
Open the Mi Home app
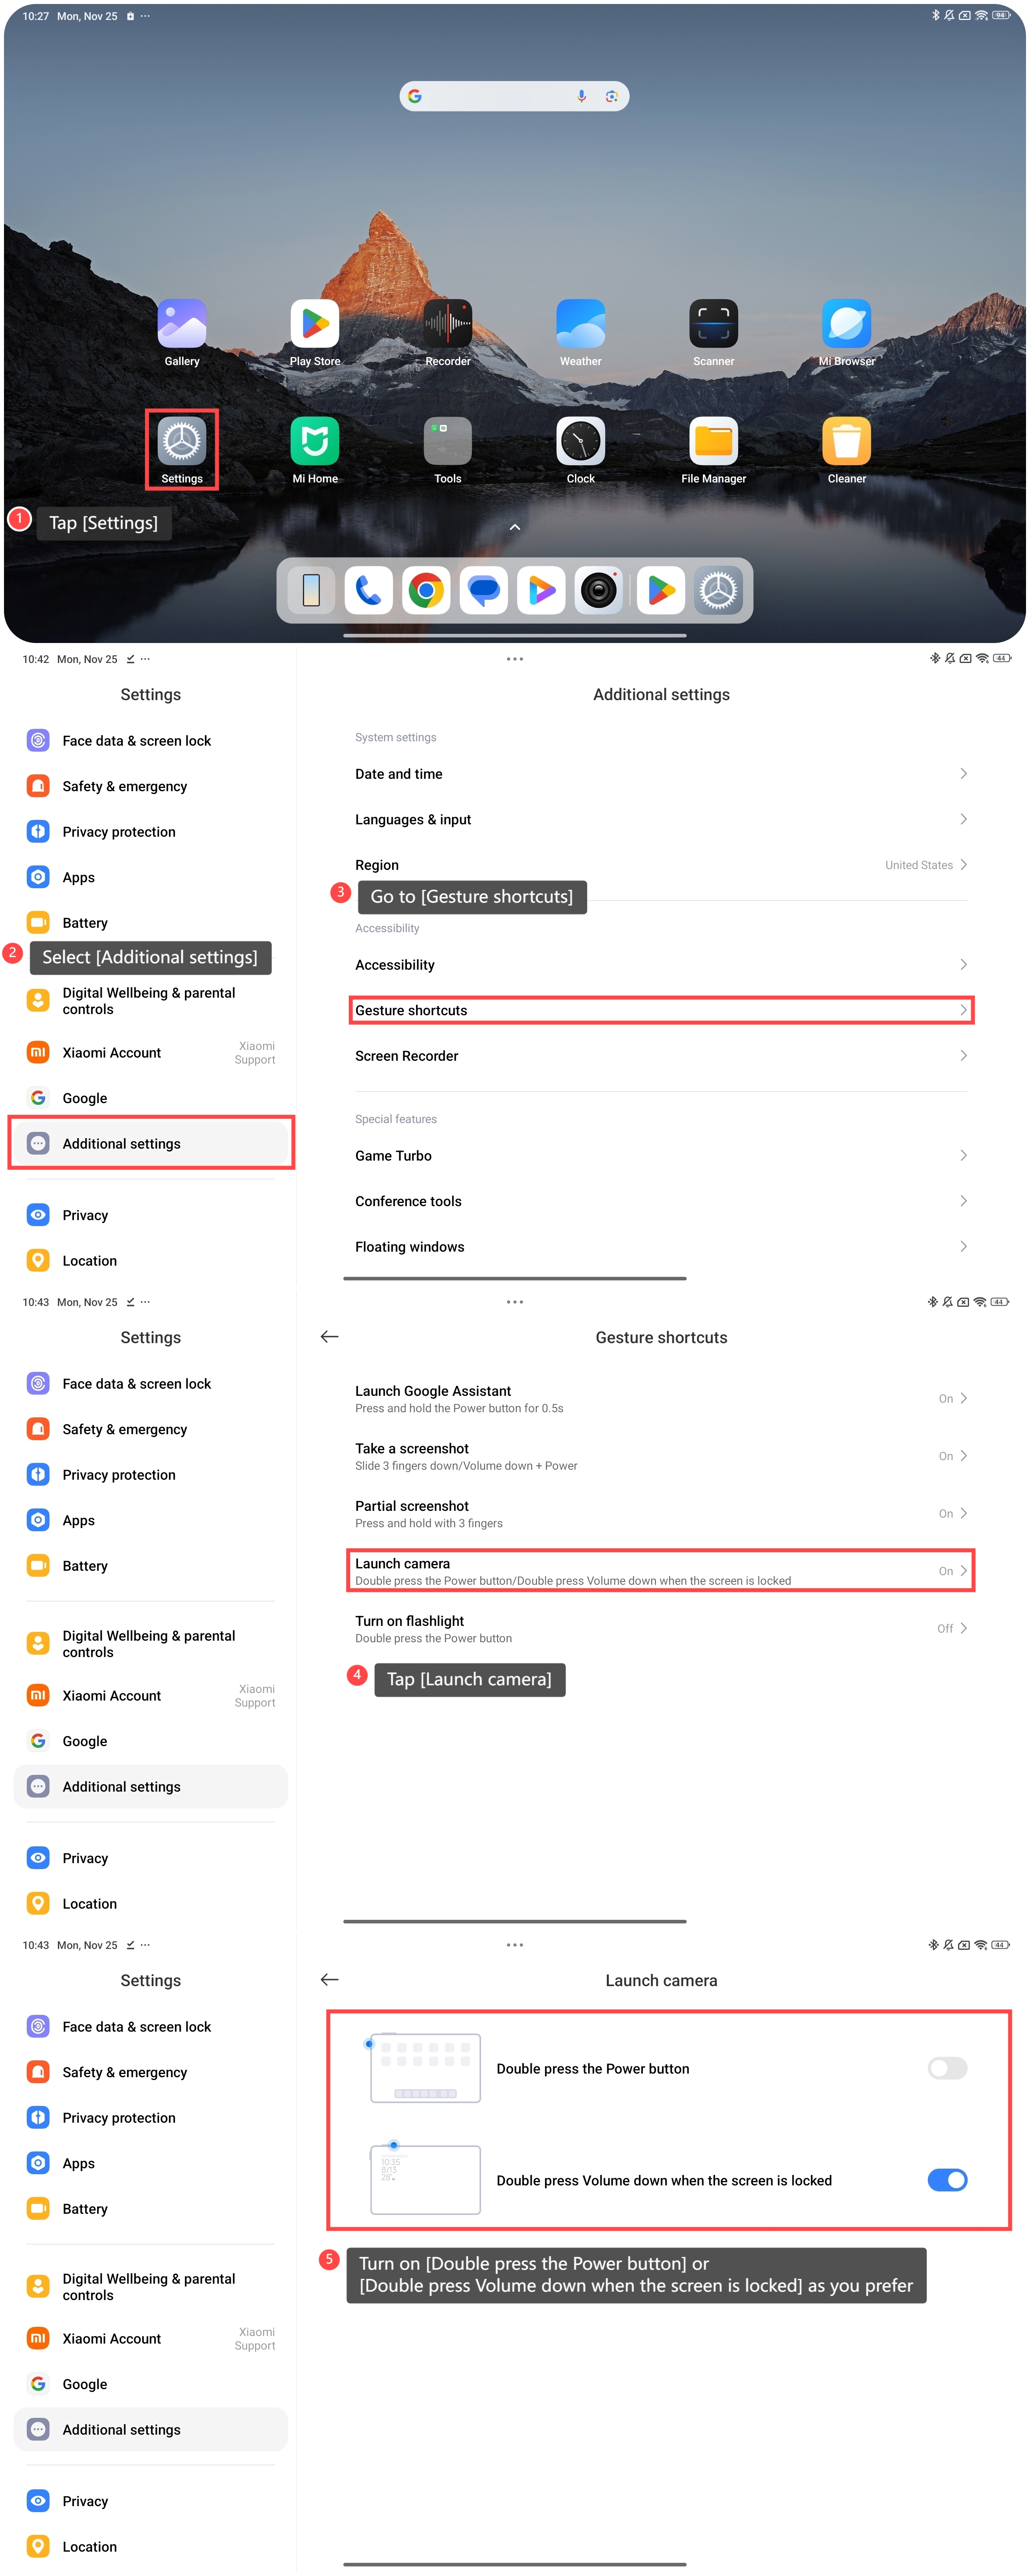click(315, 441)
